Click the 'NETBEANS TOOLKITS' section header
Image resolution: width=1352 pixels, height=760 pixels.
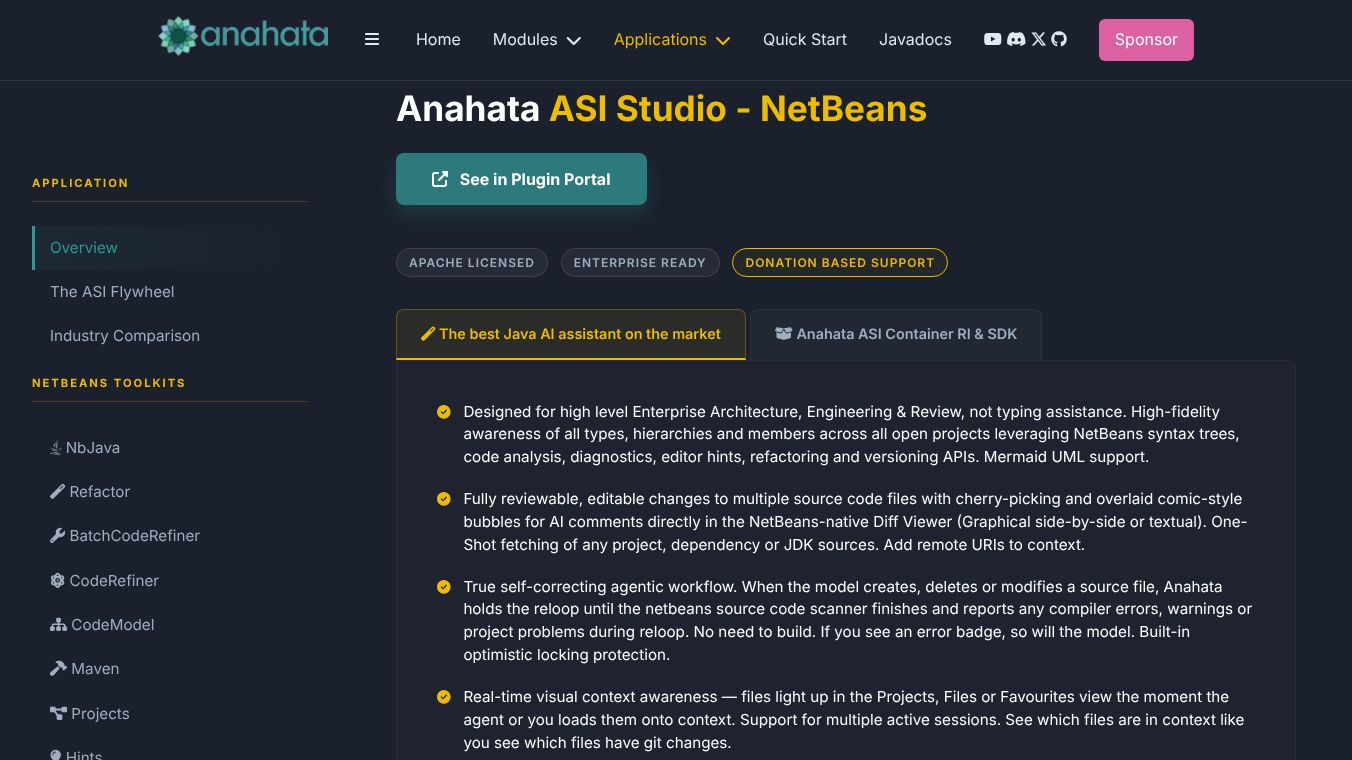click(x=109, y=383)
